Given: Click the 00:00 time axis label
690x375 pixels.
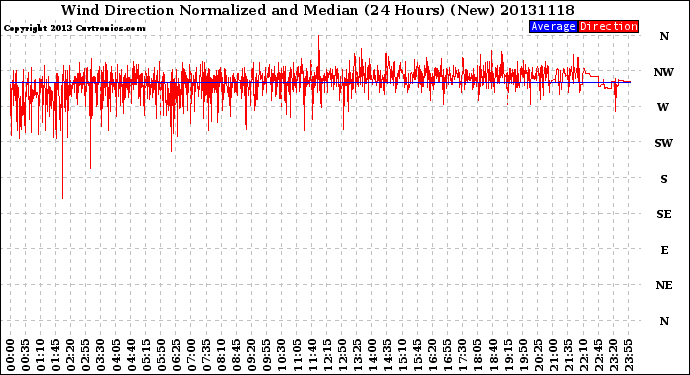Looking at the screenshot, I should 11,355.
